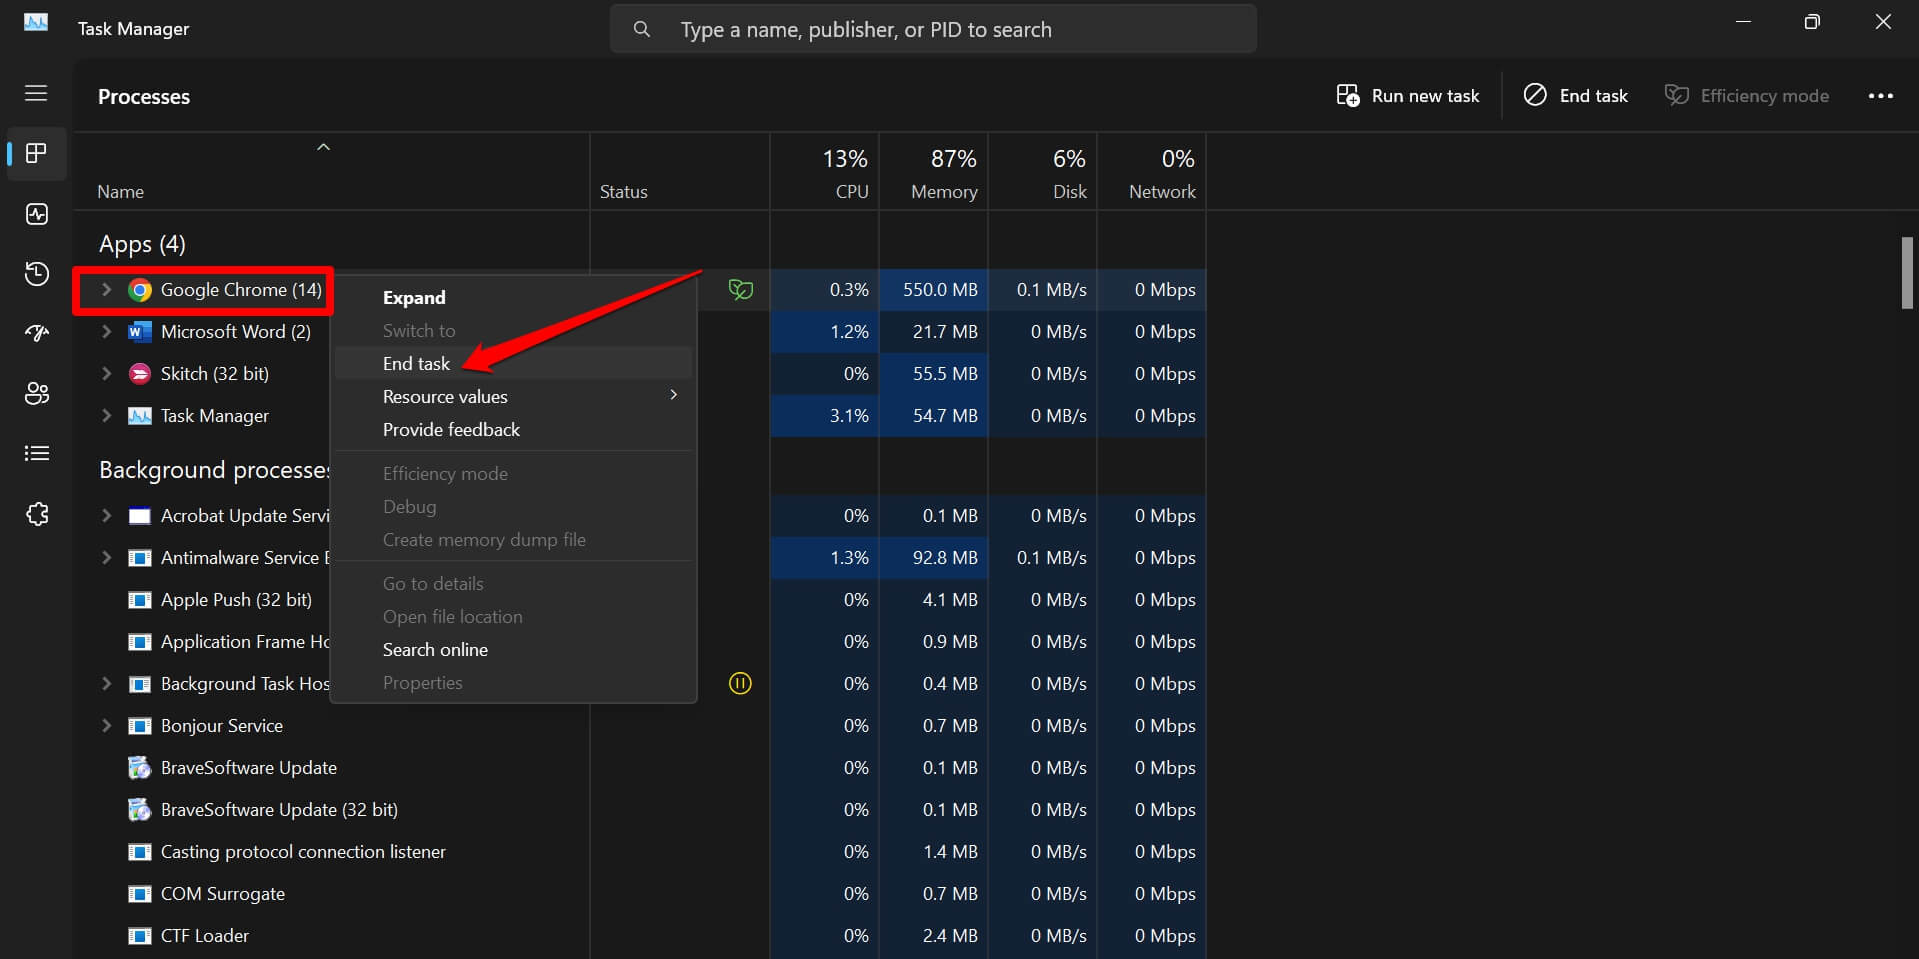This screenshot has height=959, width=1919.
Task: Sort by the Disk column header
Action: (1043, 172)
